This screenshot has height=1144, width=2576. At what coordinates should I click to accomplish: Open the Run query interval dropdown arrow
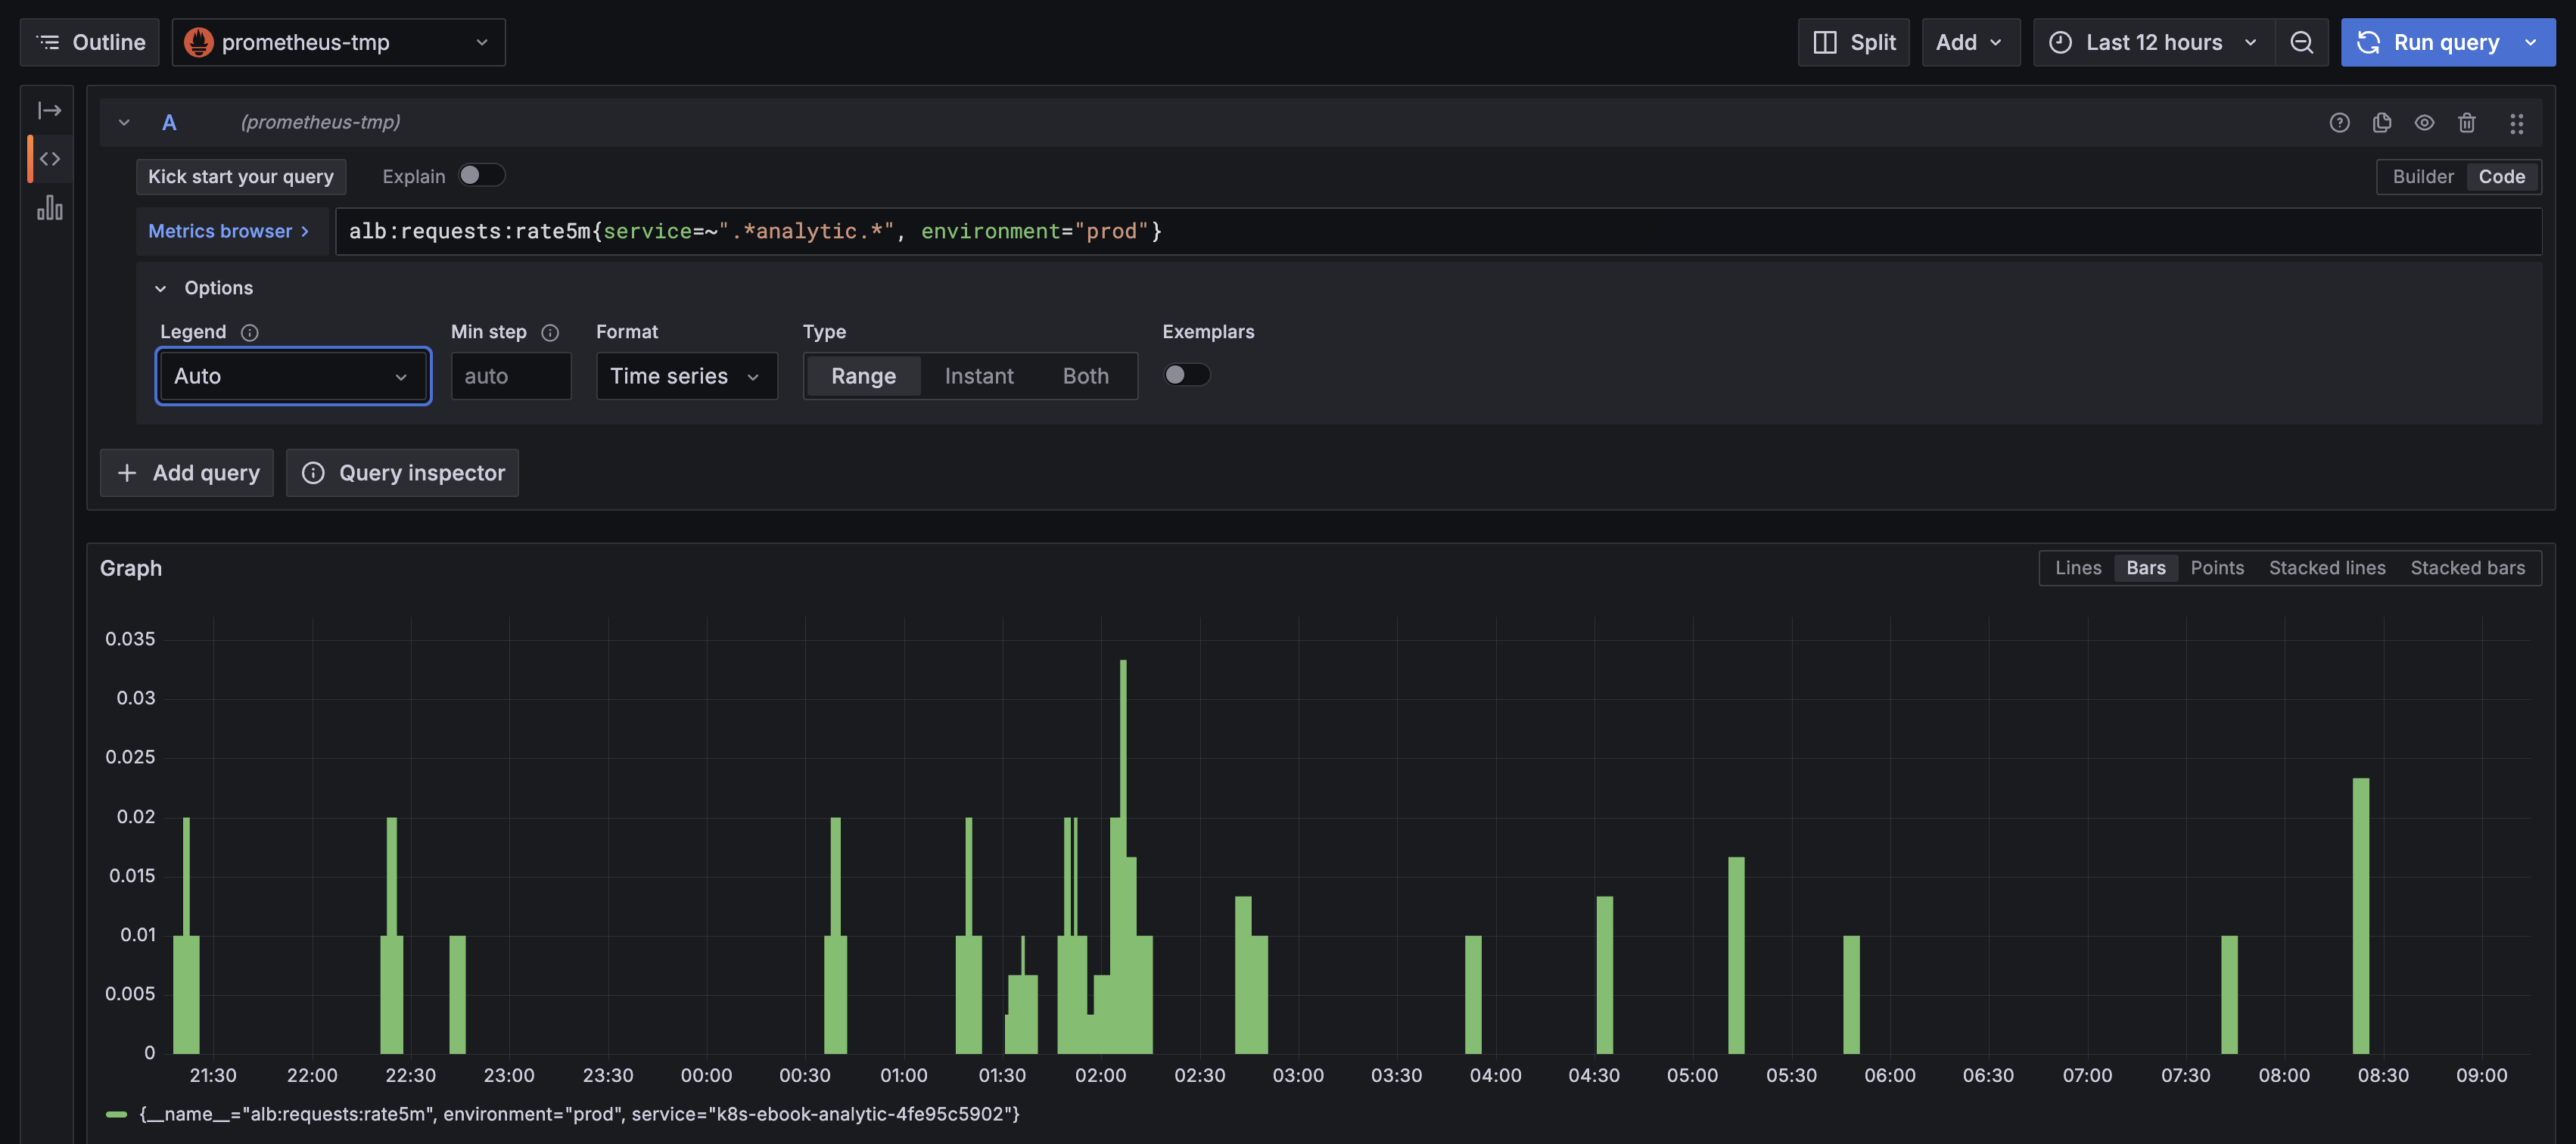click(2531, 42)
